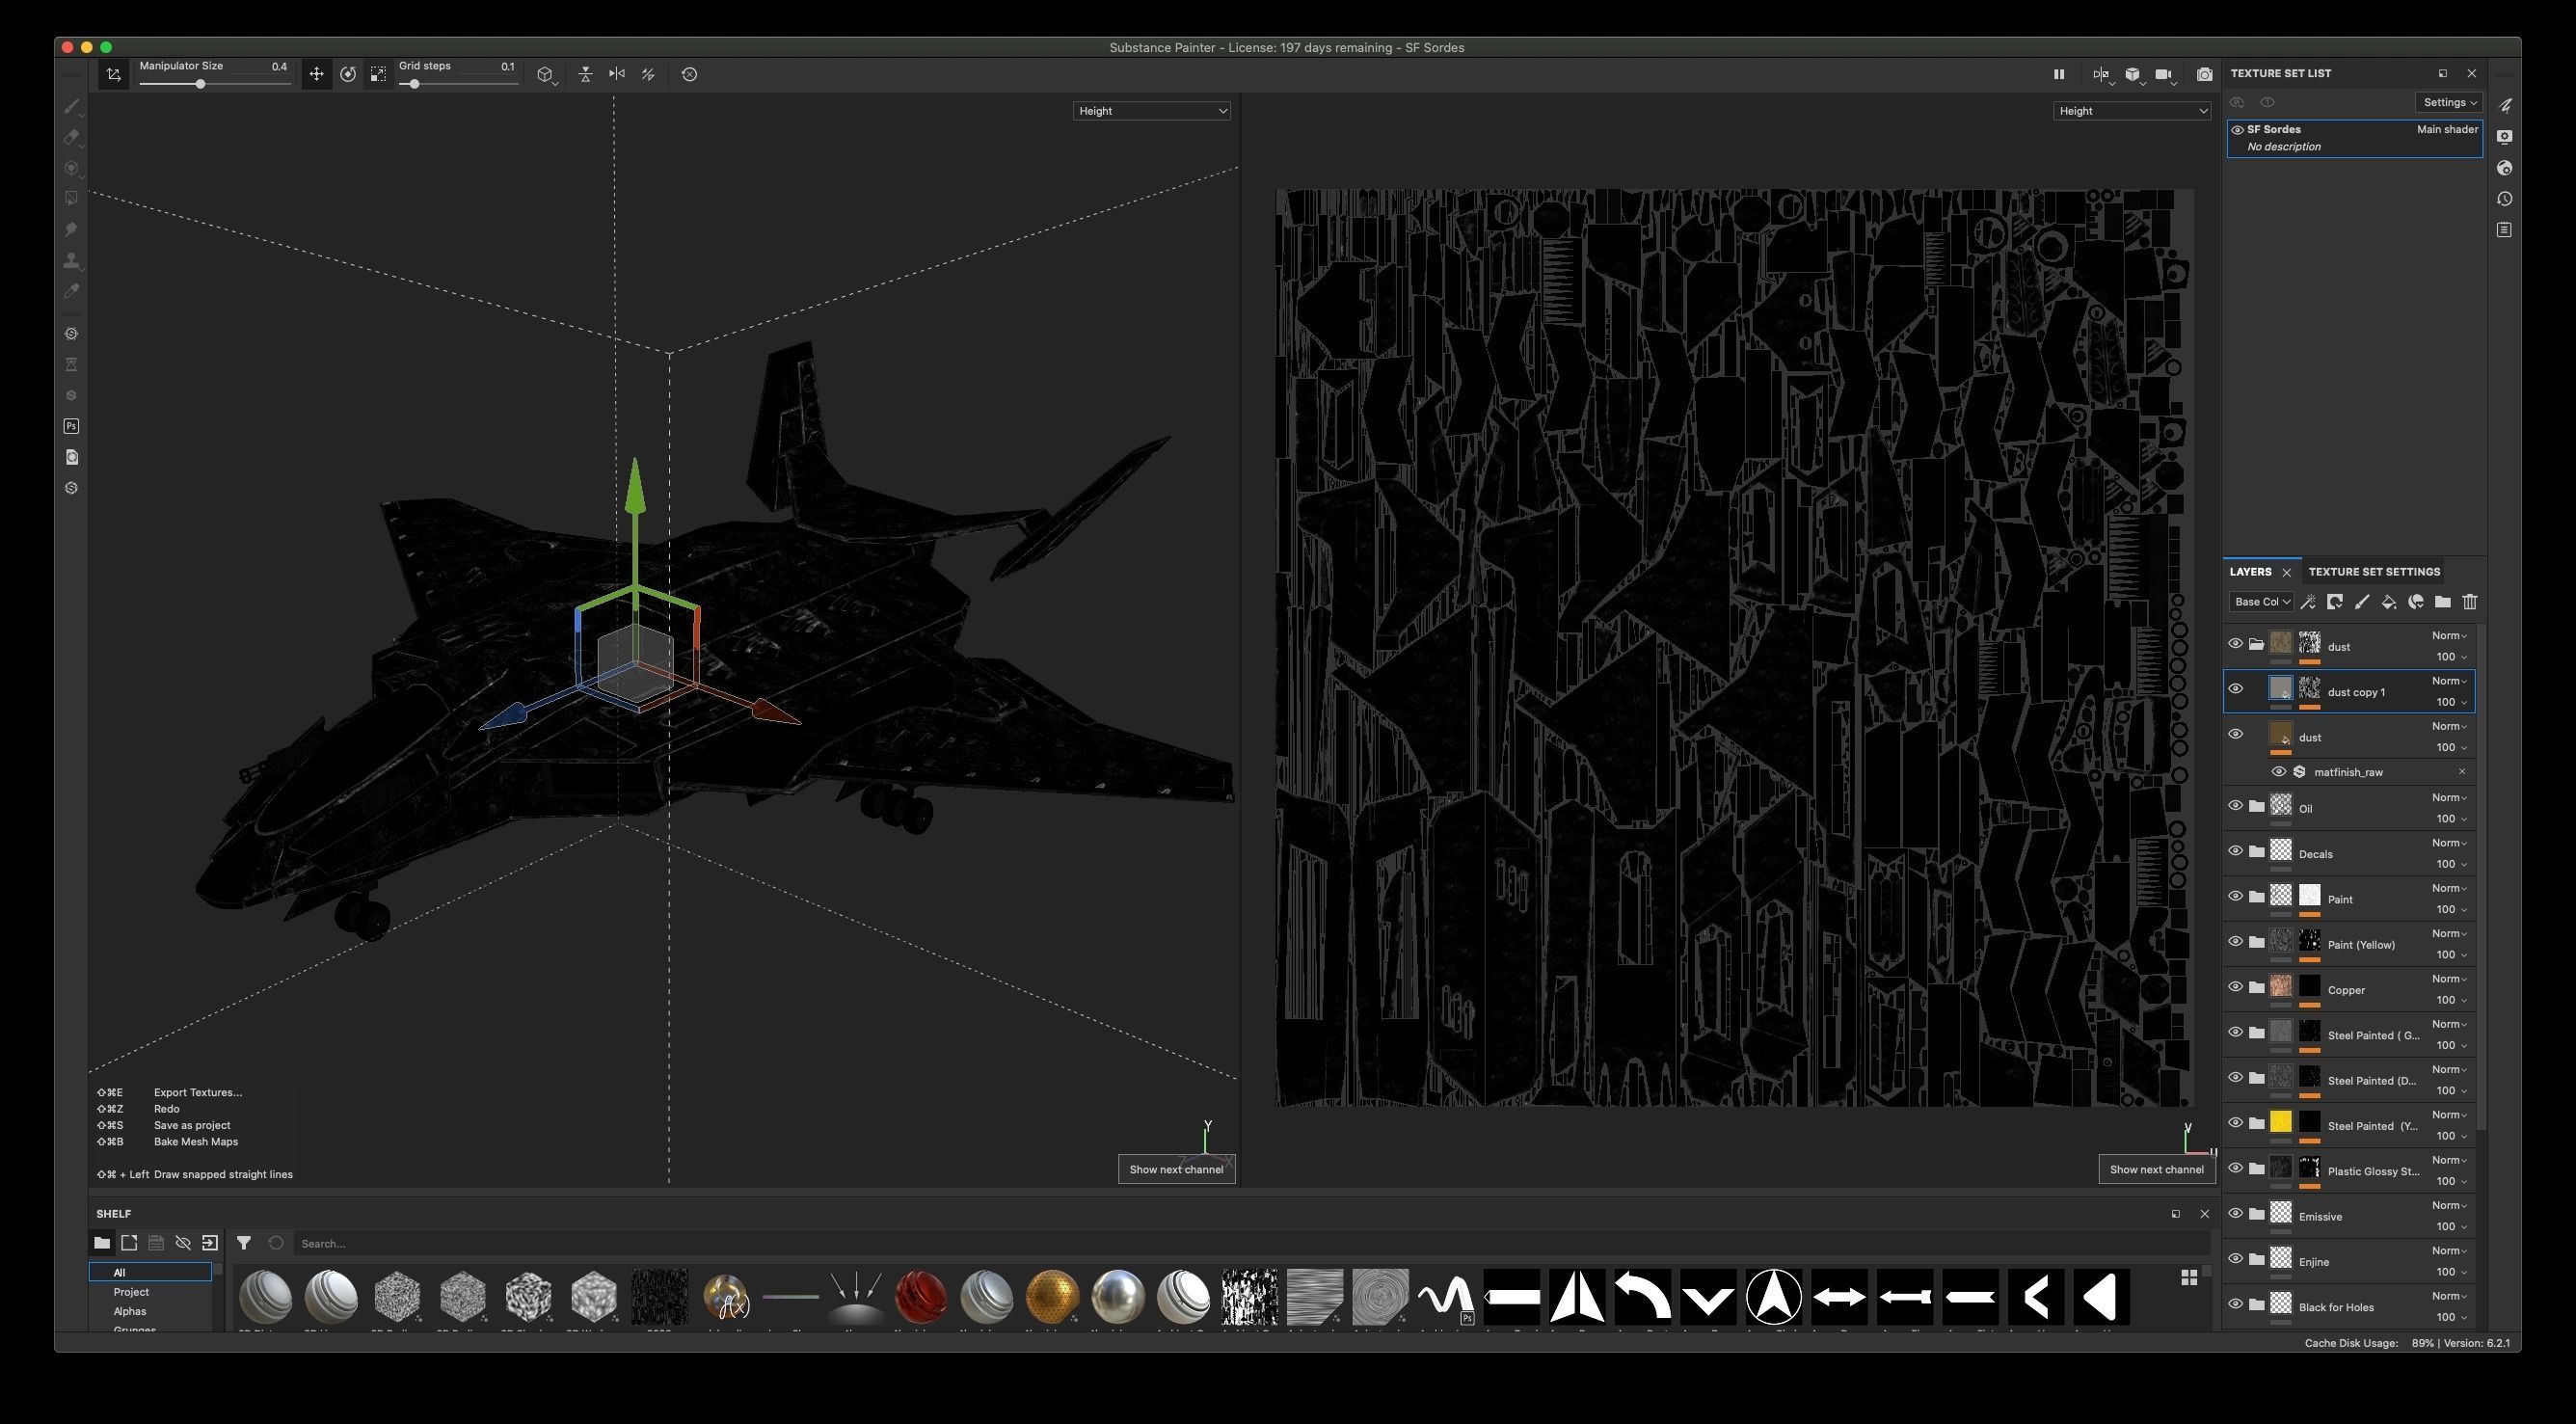
Task: Open the Base Col channel dropdown in Layers
Action: pyautogui.click(x=2260, y=602)
